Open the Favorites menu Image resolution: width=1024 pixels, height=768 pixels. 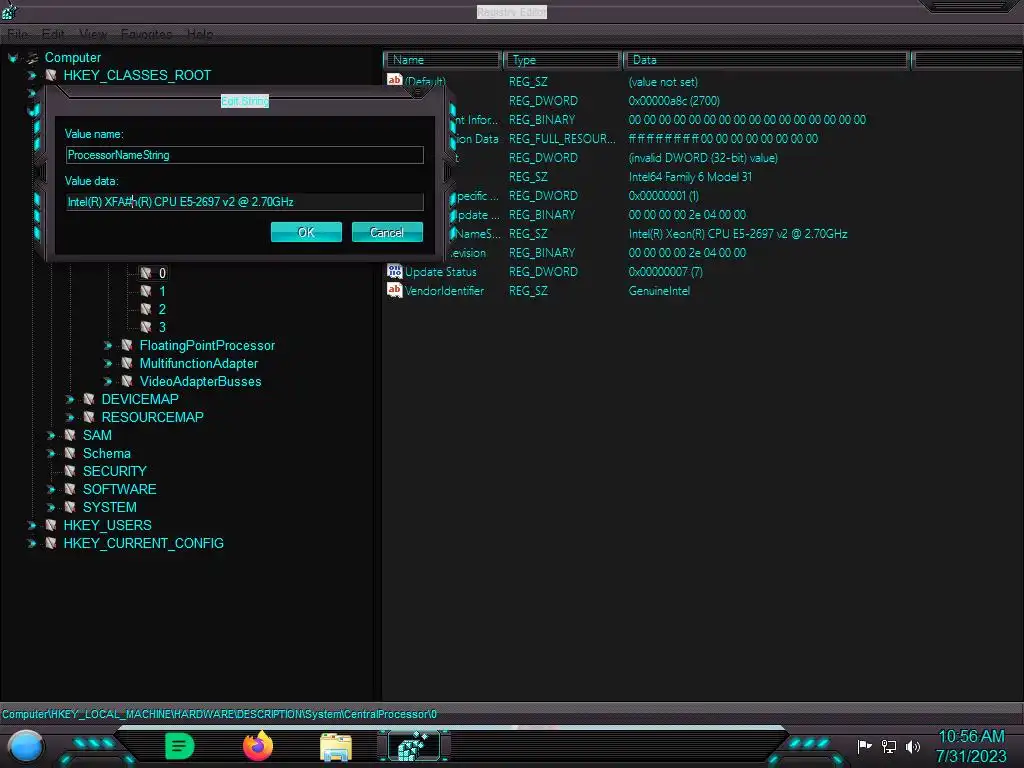[x=146, y=34]
